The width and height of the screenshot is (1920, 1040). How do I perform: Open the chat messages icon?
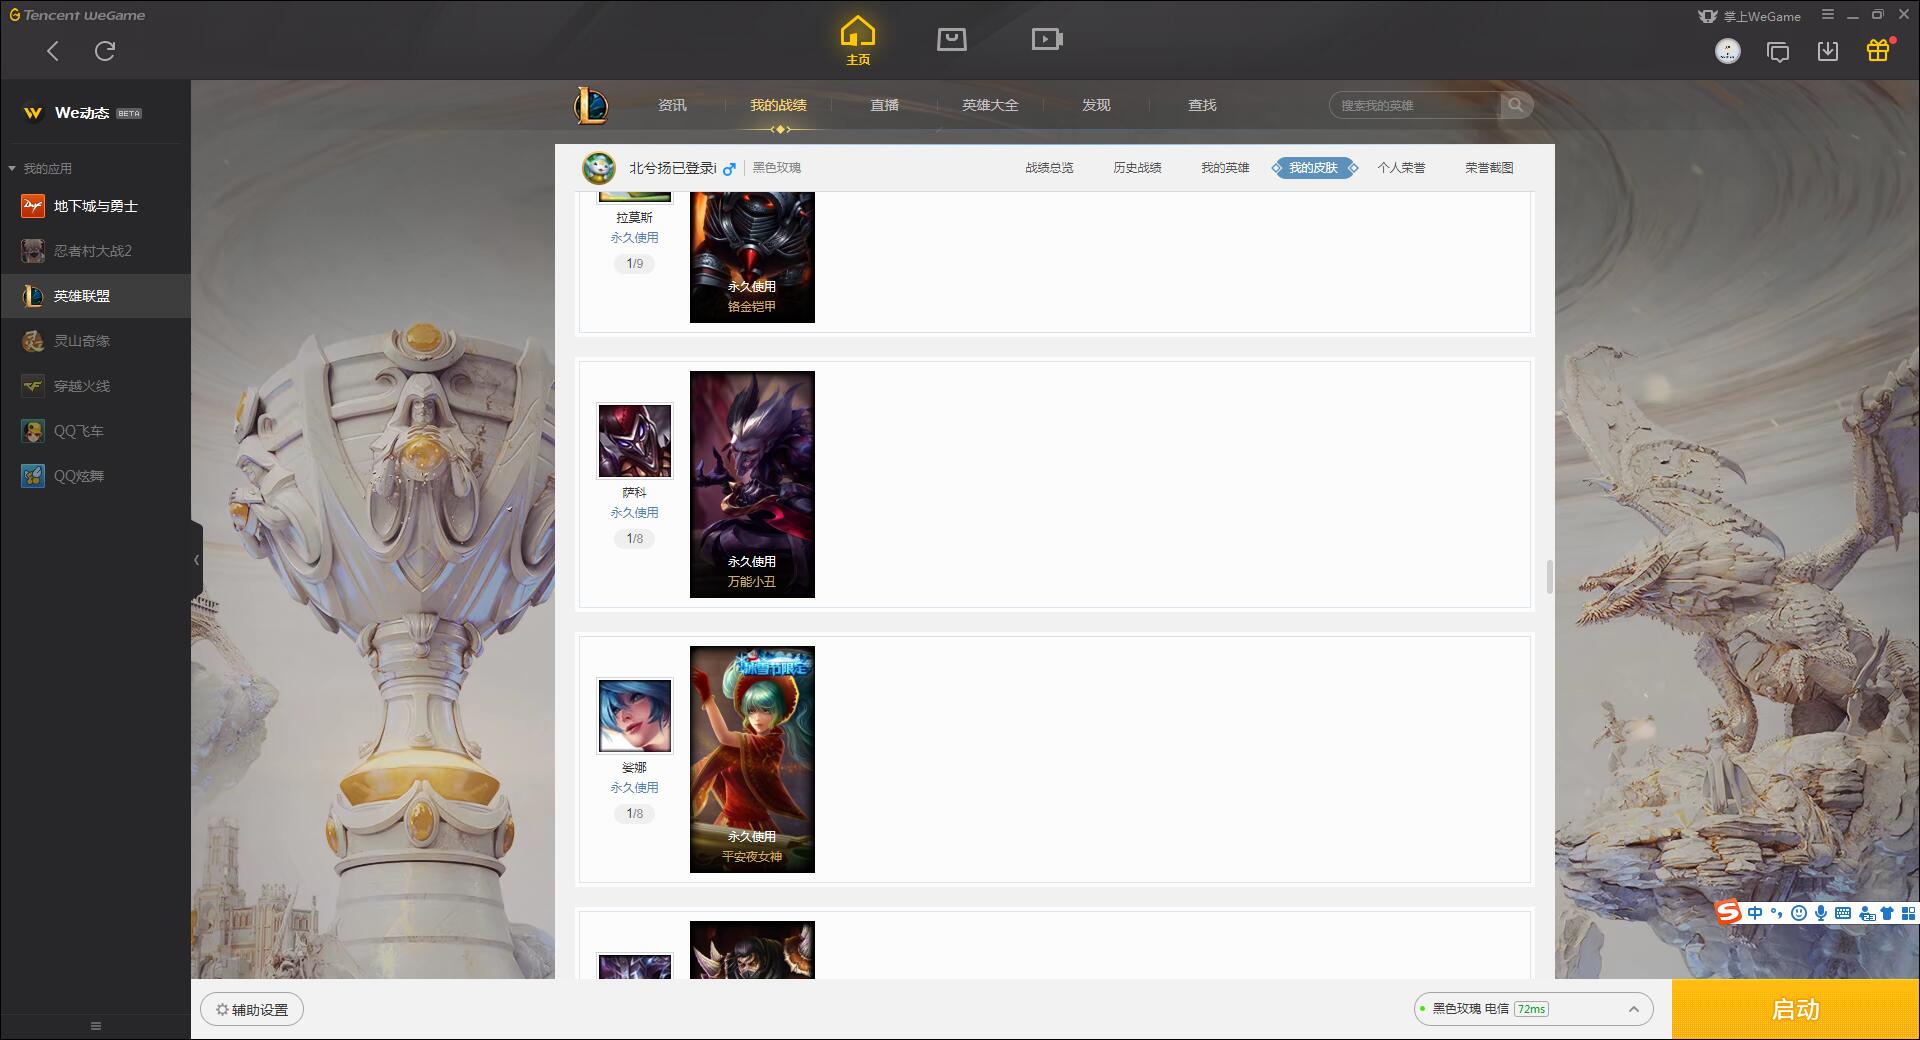pyautogui.click(x=1778, y=51)
